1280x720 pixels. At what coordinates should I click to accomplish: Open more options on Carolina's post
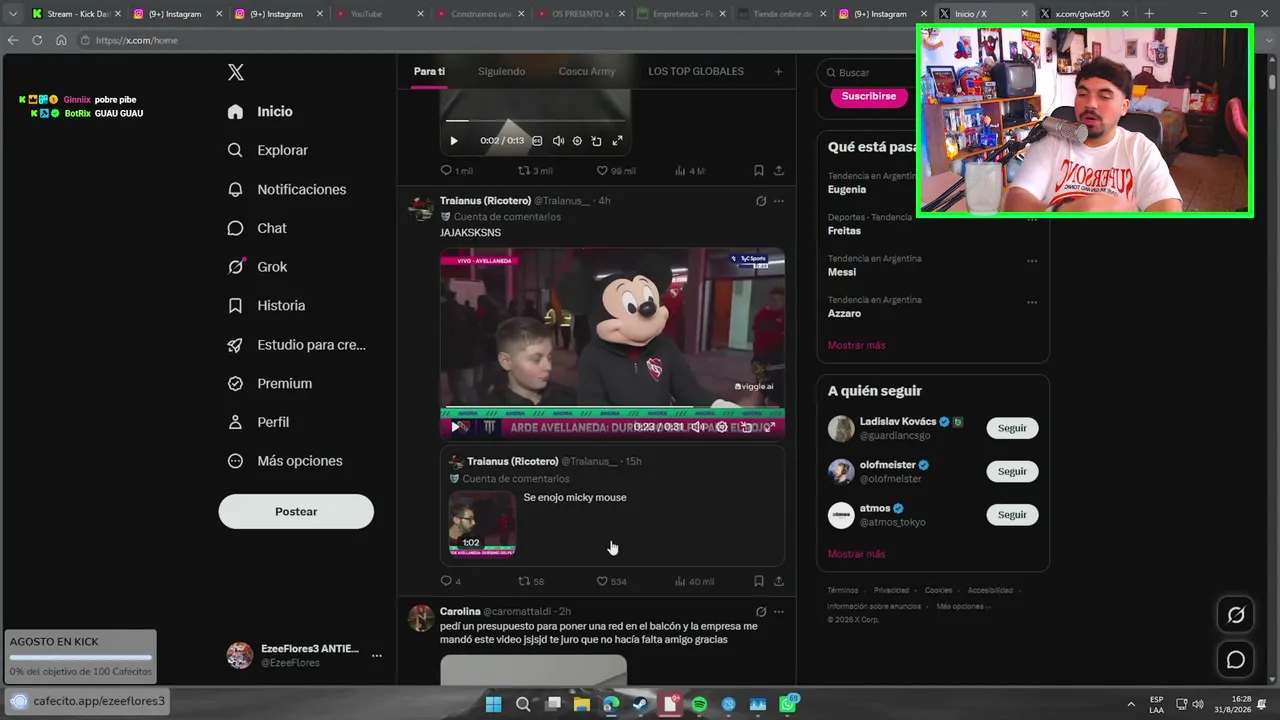[x=779, y=612]
